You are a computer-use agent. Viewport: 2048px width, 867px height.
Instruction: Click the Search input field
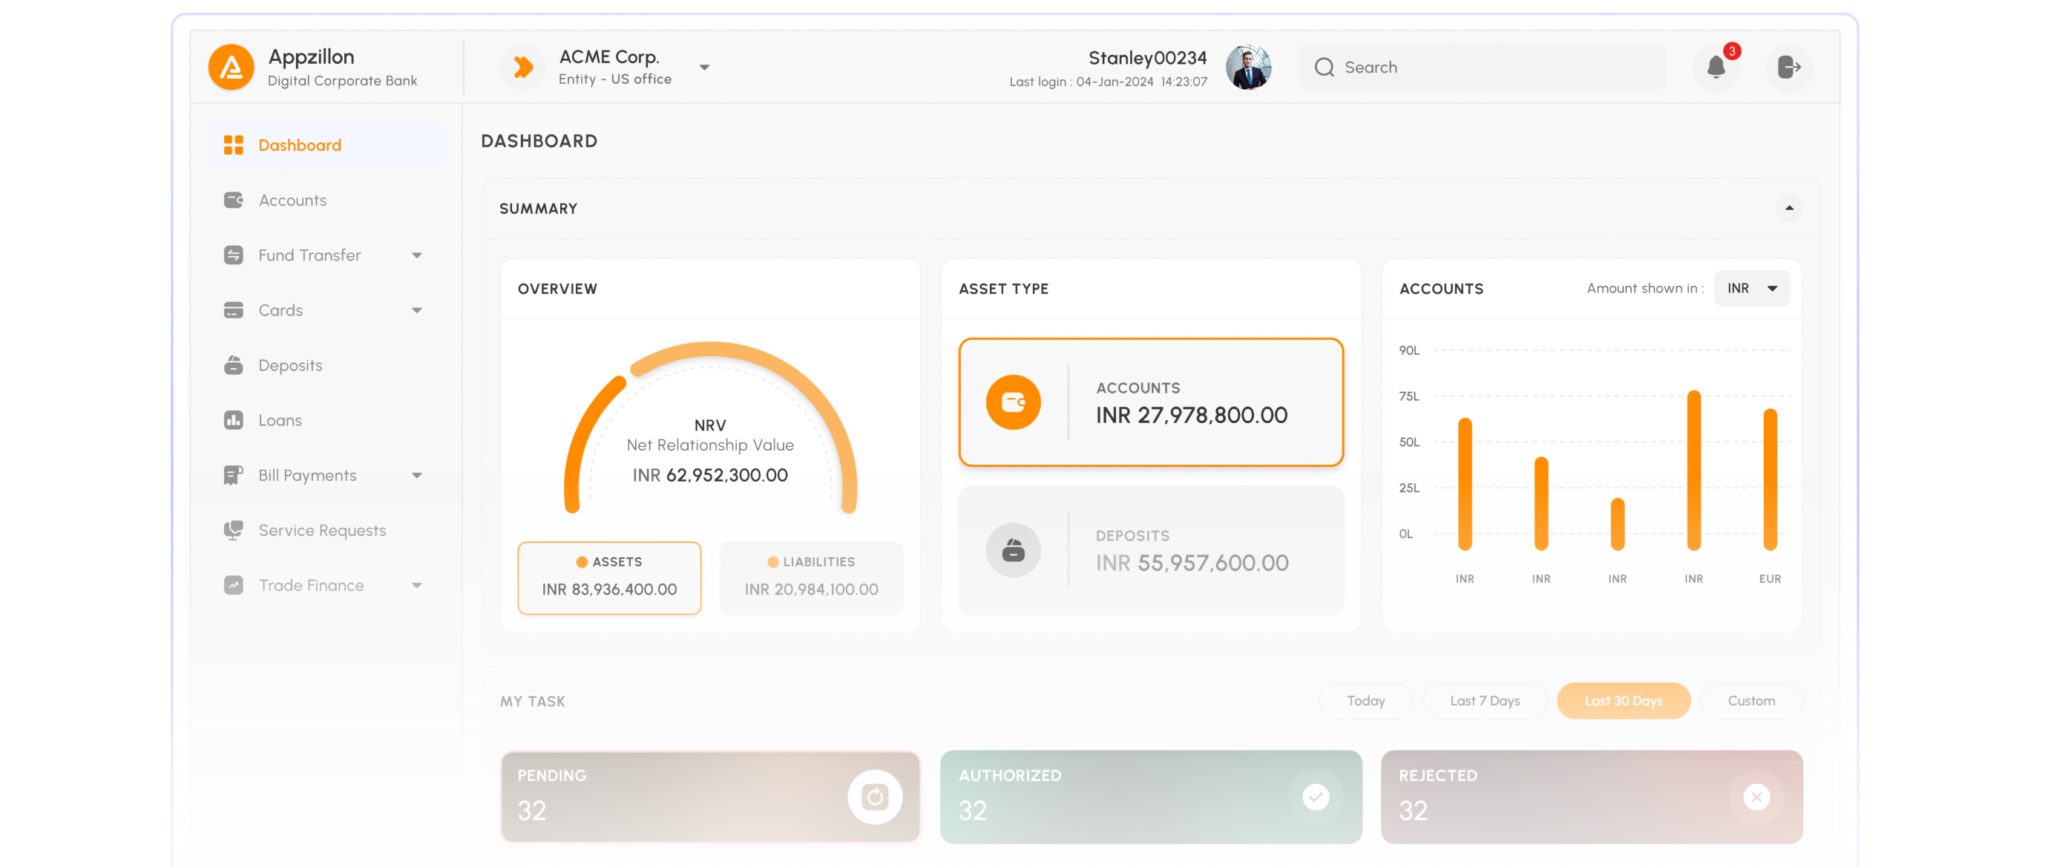[x=1490, y=67]
